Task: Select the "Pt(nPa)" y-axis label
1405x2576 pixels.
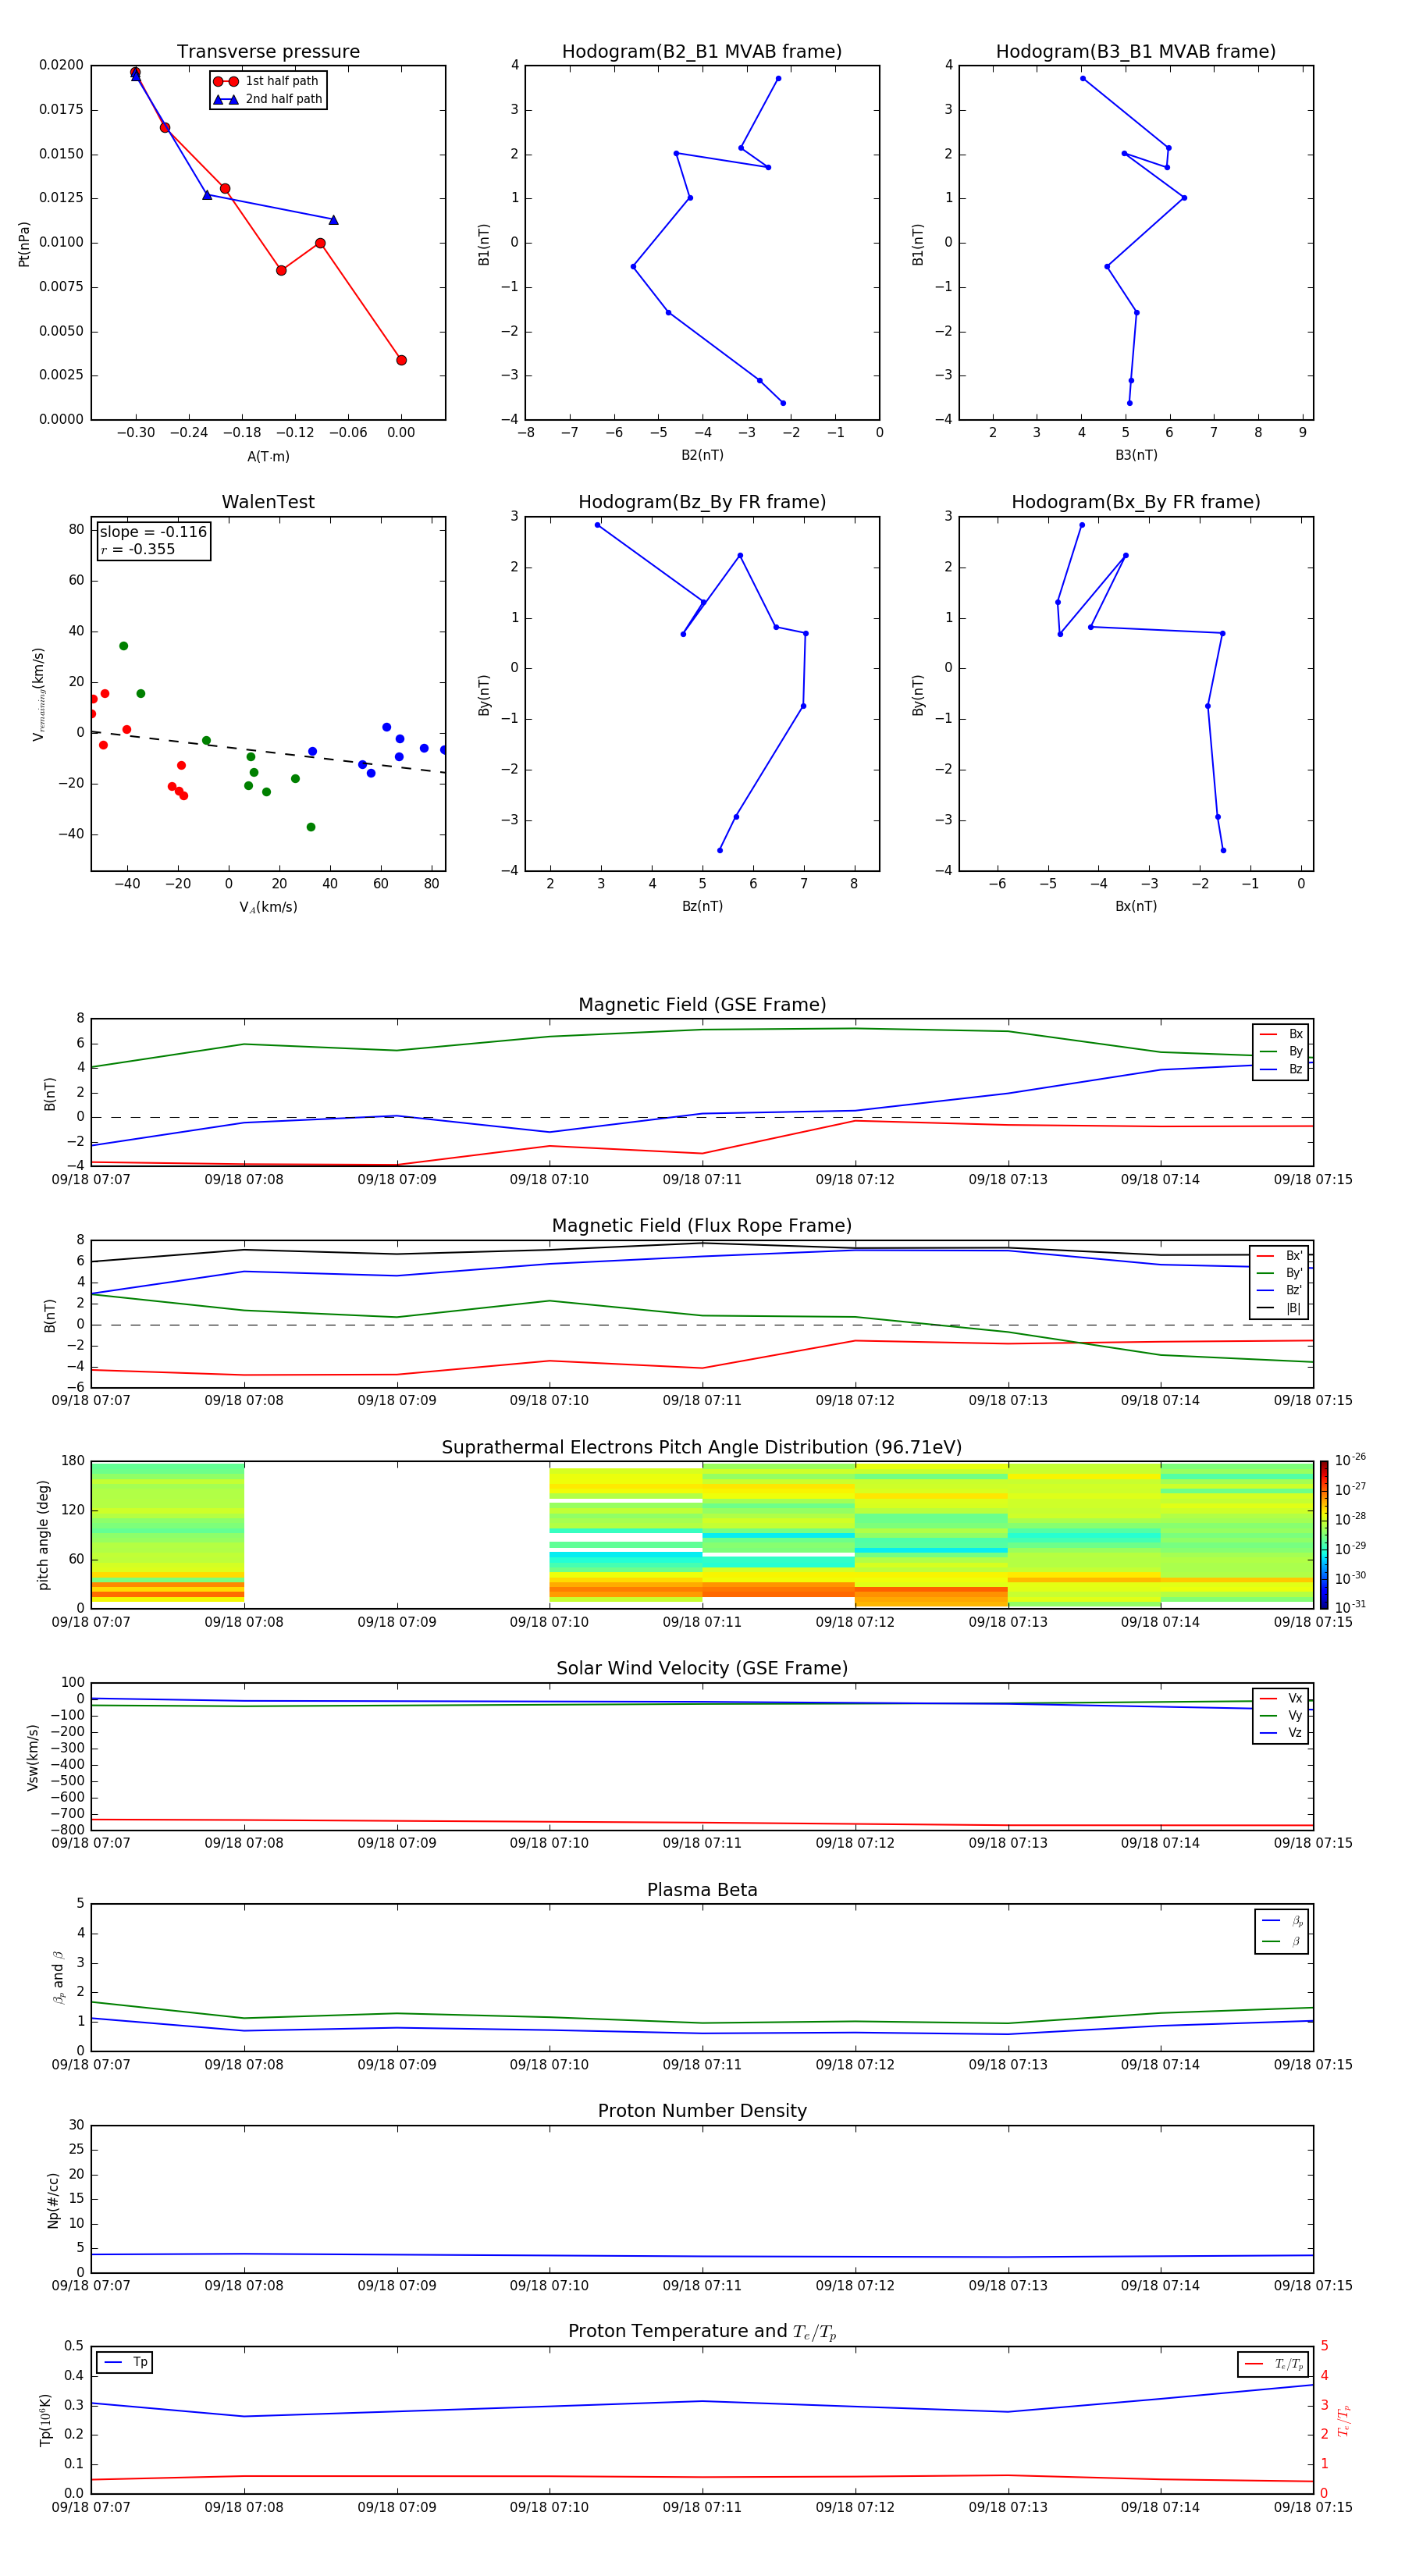Action: pos(24,243)
